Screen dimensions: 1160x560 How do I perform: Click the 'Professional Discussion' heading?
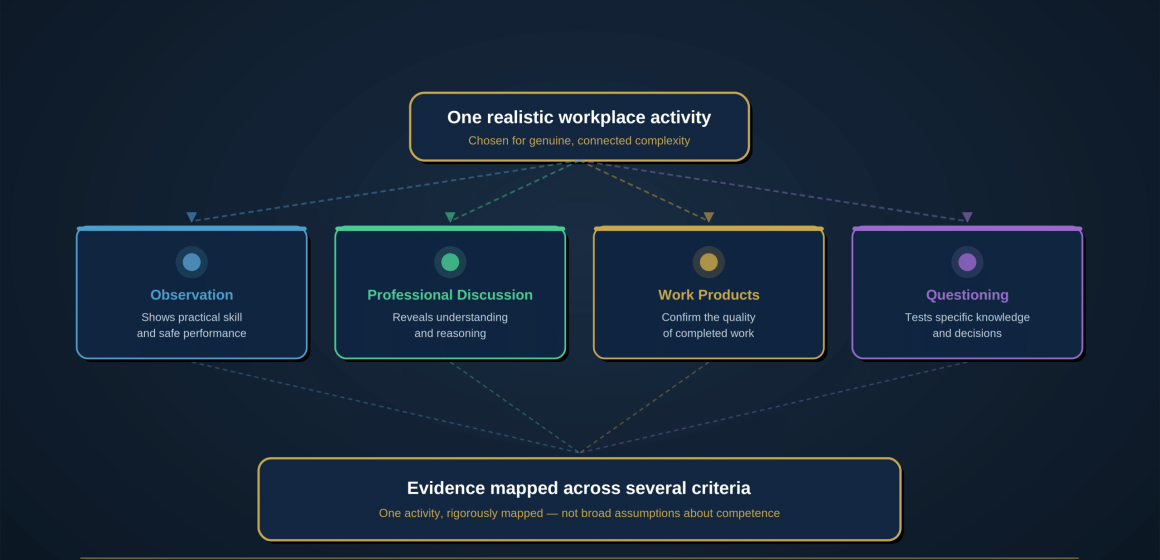pos(450,295)
